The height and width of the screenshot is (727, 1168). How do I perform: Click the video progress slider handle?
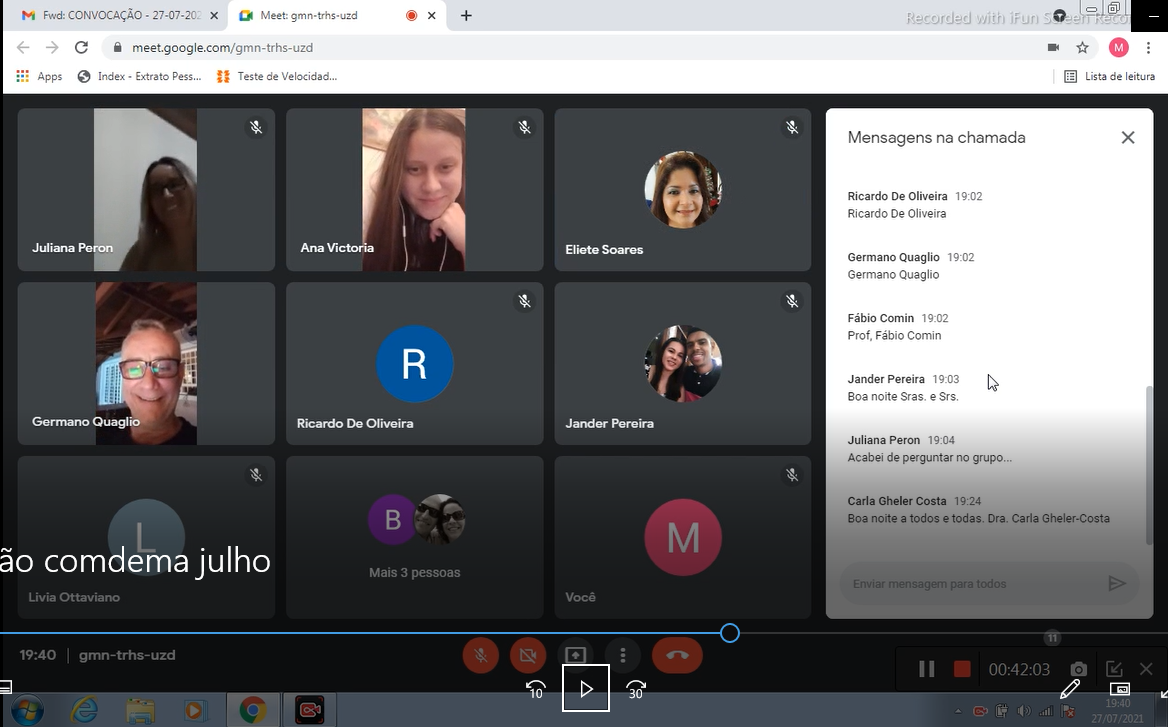730,633
